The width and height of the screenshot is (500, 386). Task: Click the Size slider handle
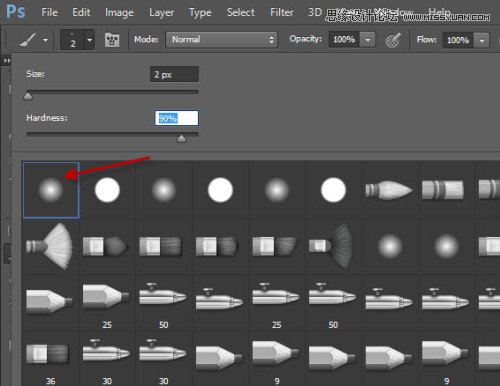pyautogui.click(x=28, y=96)
